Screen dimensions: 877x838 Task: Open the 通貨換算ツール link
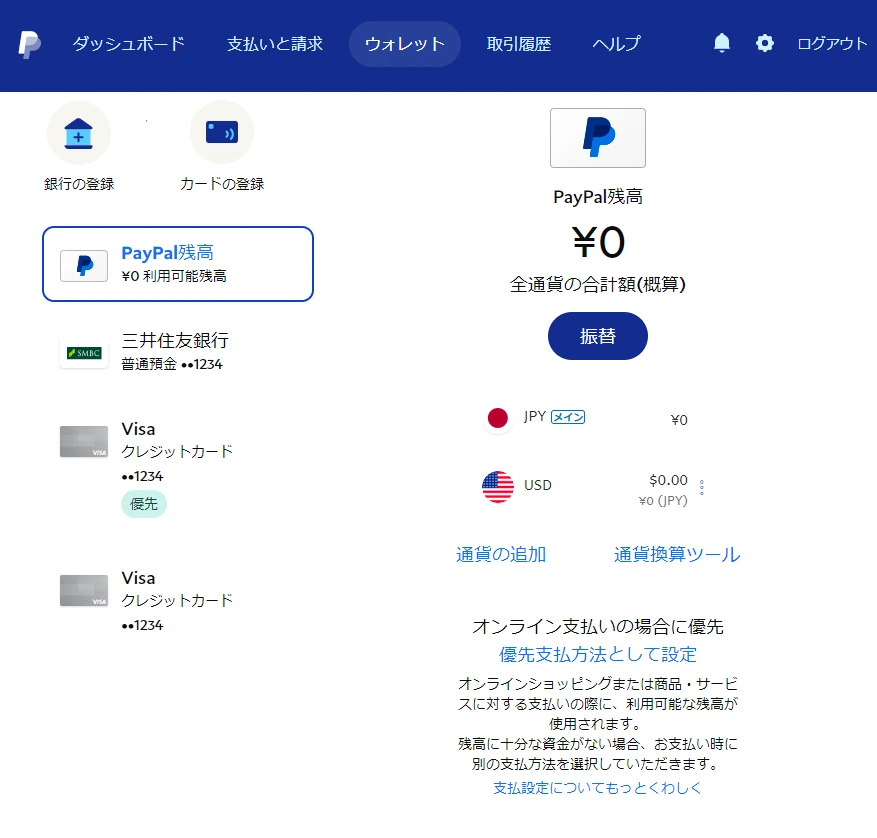[677, 554]
